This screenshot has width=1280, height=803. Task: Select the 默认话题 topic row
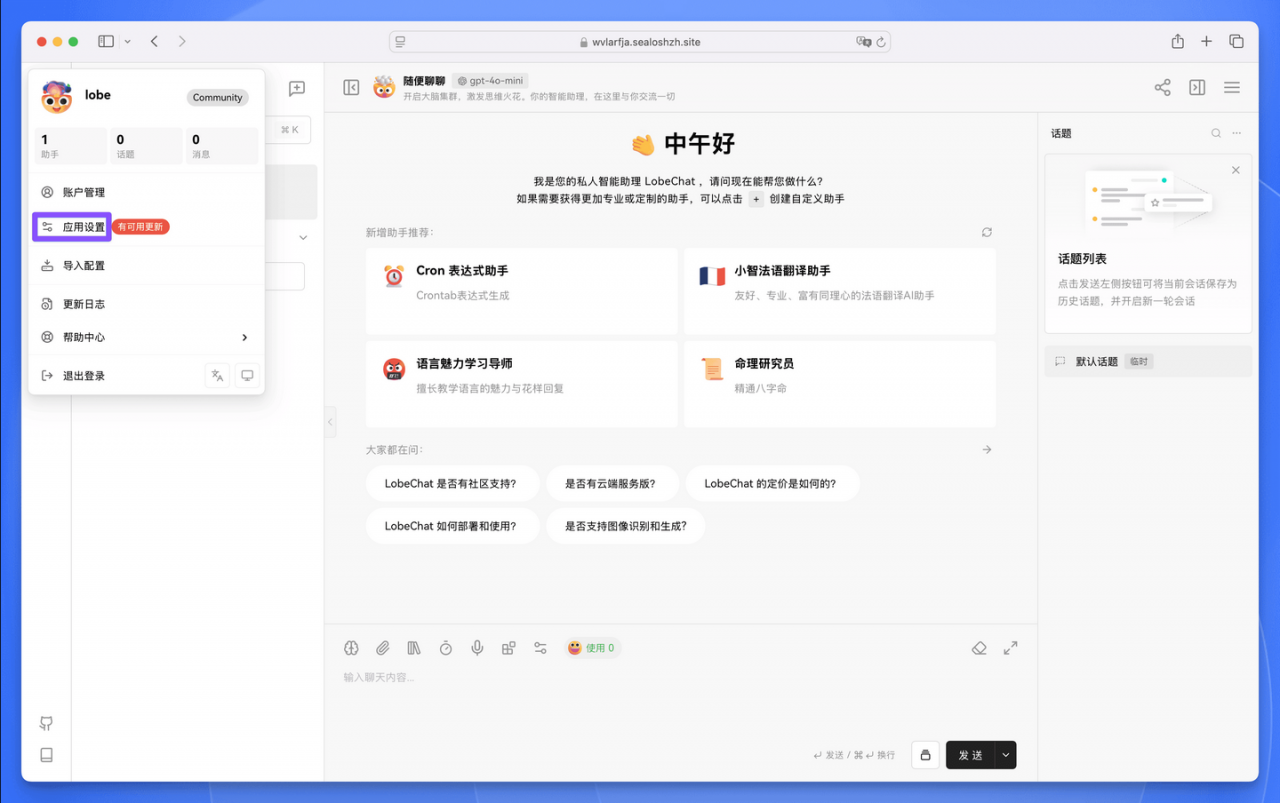pyautogui.click(x=1147, y=361)
